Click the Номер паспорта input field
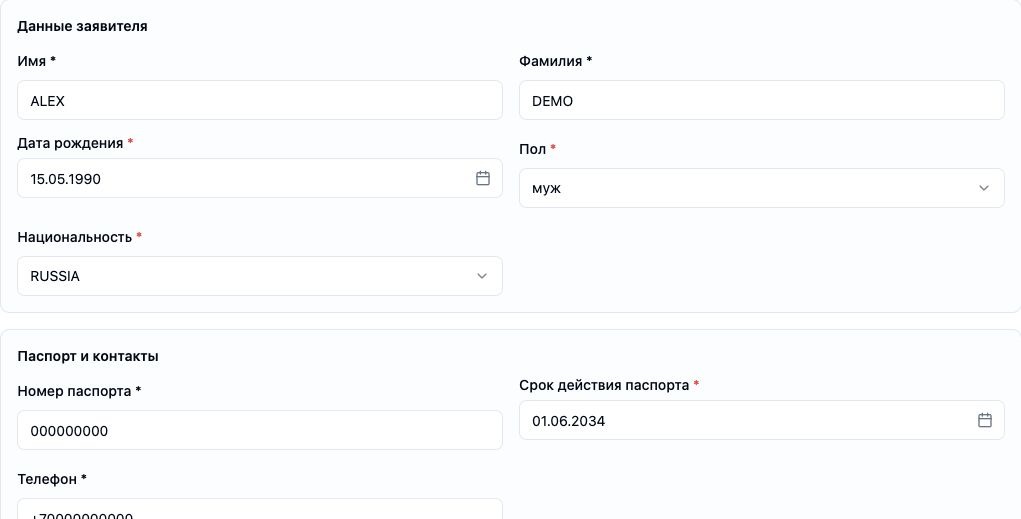The width and height of the screenshot is (1021, 519). (260, 430)
